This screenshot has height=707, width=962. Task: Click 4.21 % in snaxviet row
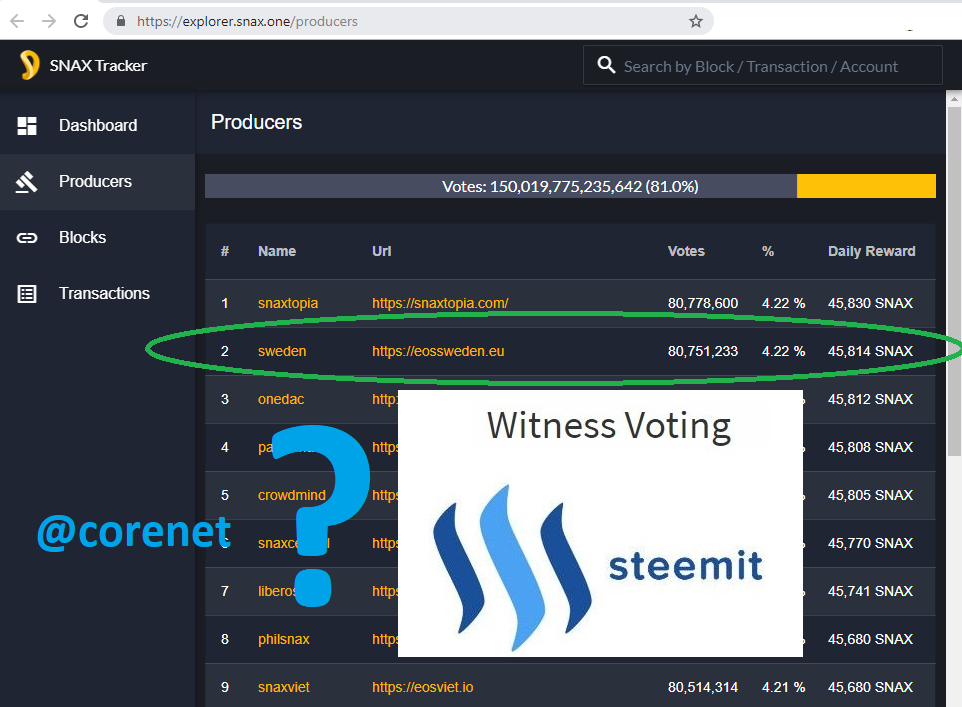783,687
